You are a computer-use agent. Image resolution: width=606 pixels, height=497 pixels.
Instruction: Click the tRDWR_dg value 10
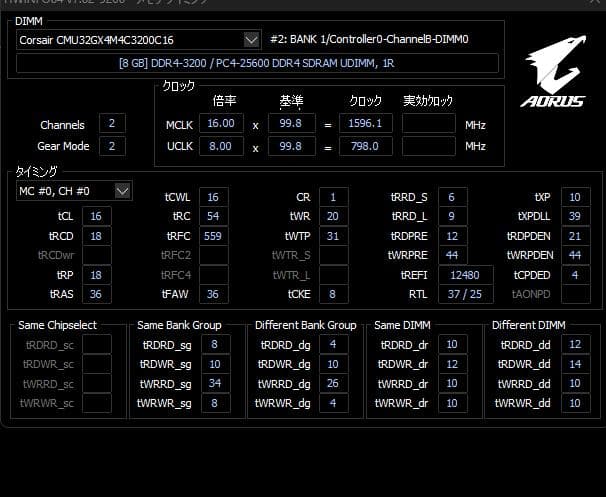tap(334, 364)
